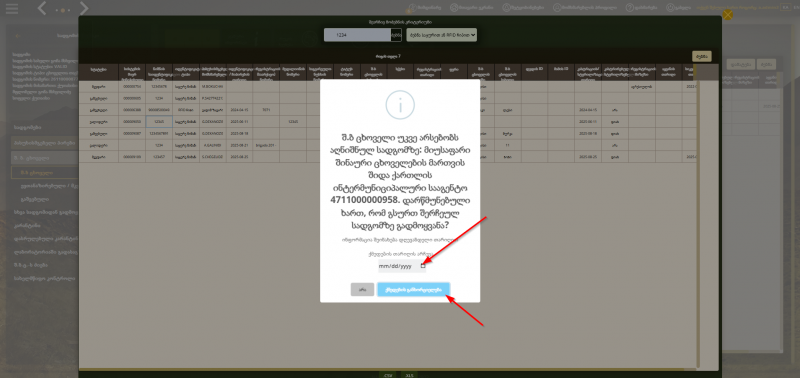Select the table cell 2025-08-21
Image resolution: width=800 pixels, height=378 pixels.
(x=239, y=145)
